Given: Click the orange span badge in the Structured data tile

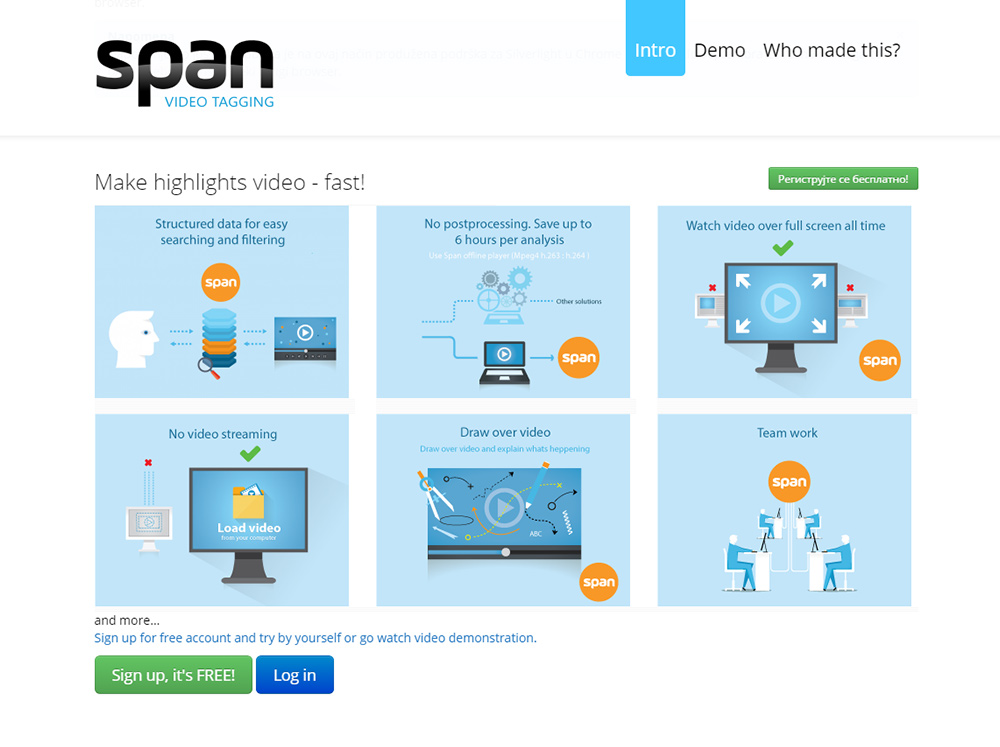Looking at the screenshot, I should click(221, 282).
